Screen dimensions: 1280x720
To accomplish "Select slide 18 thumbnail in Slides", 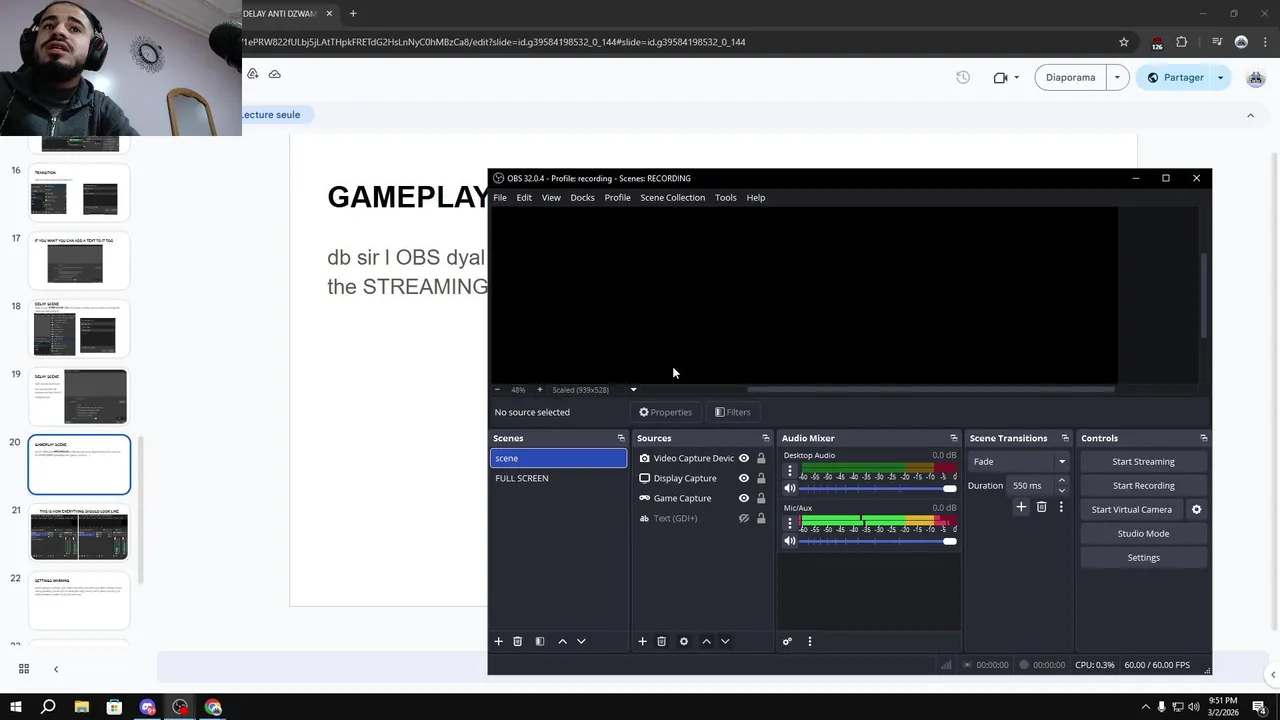I will [80, 328].
